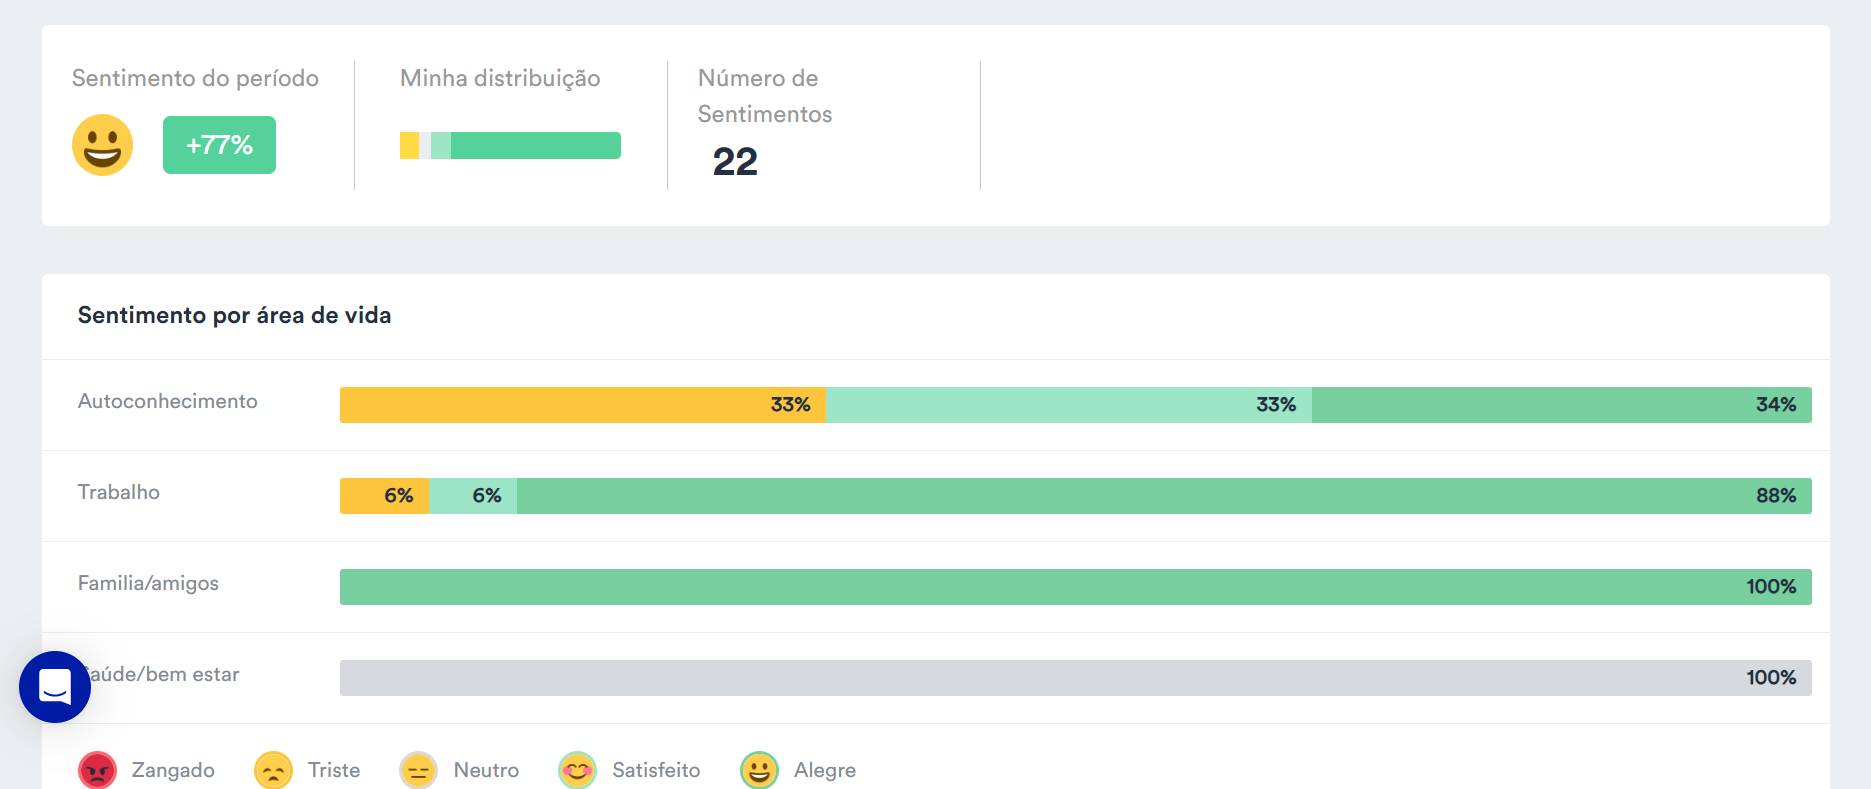This screenshot has height=789, width=1871.
Task: Select the Zangado angry emoji in the legend
Action: coord(97,770)
